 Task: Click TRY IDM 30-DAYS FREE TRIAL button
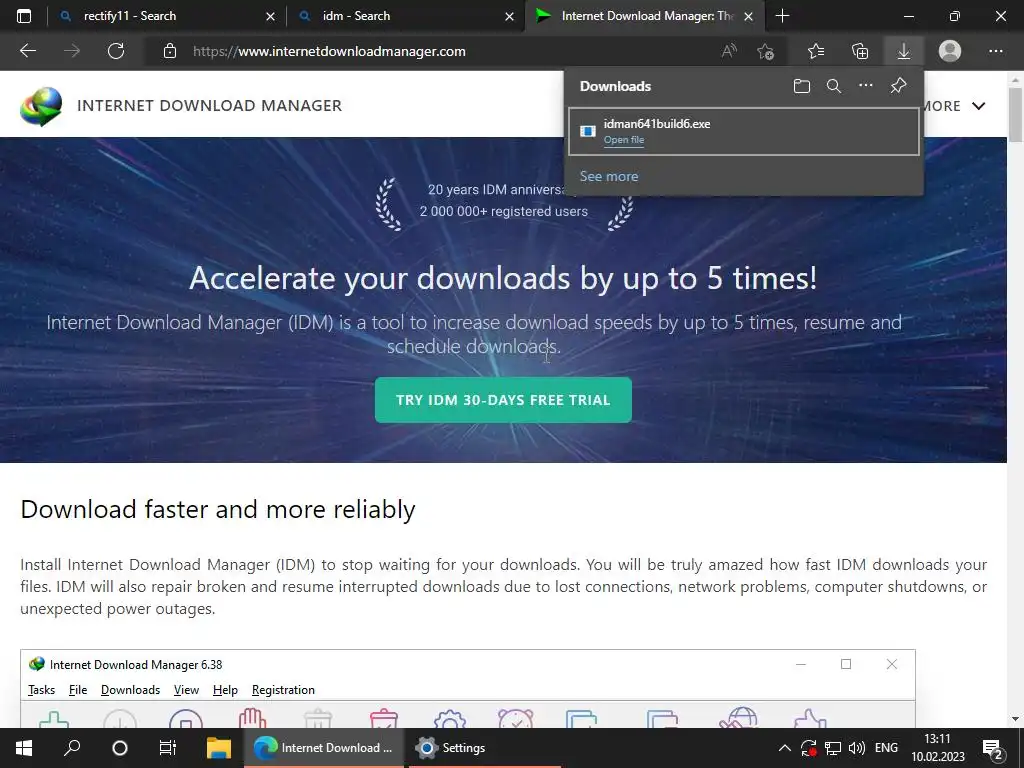503,400
